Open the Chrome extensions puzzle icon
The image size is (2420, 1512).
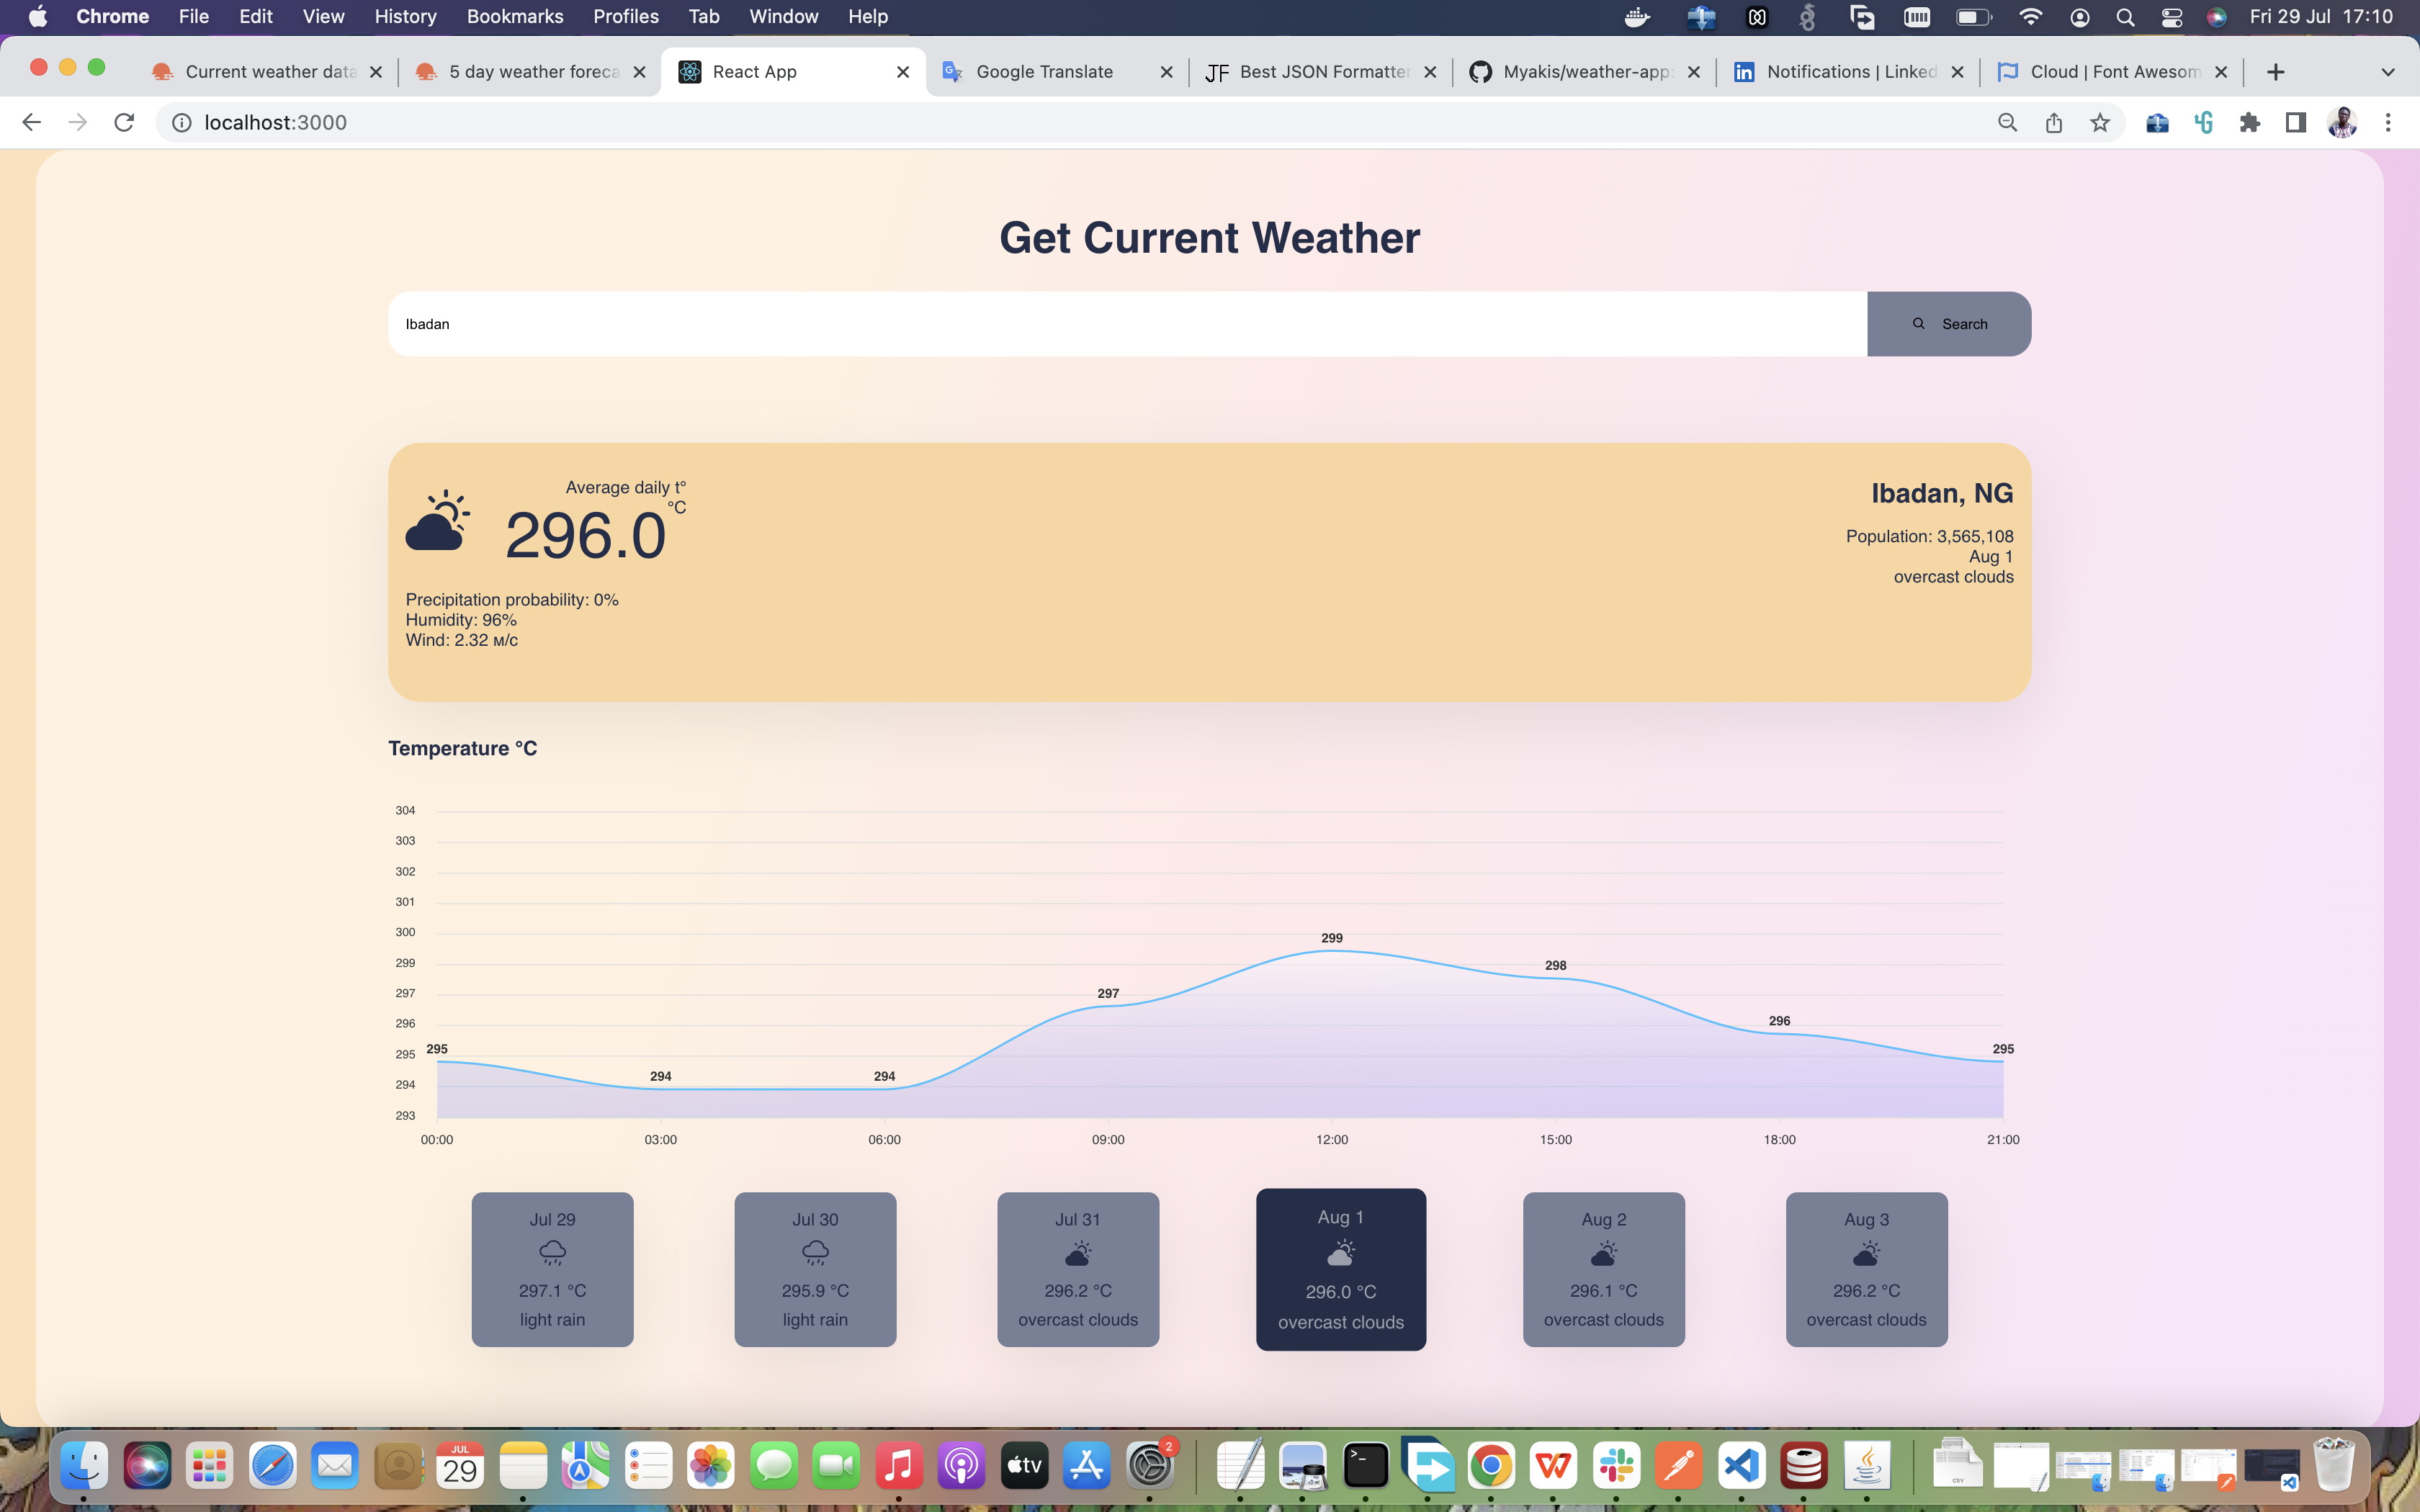(2249, 122)
